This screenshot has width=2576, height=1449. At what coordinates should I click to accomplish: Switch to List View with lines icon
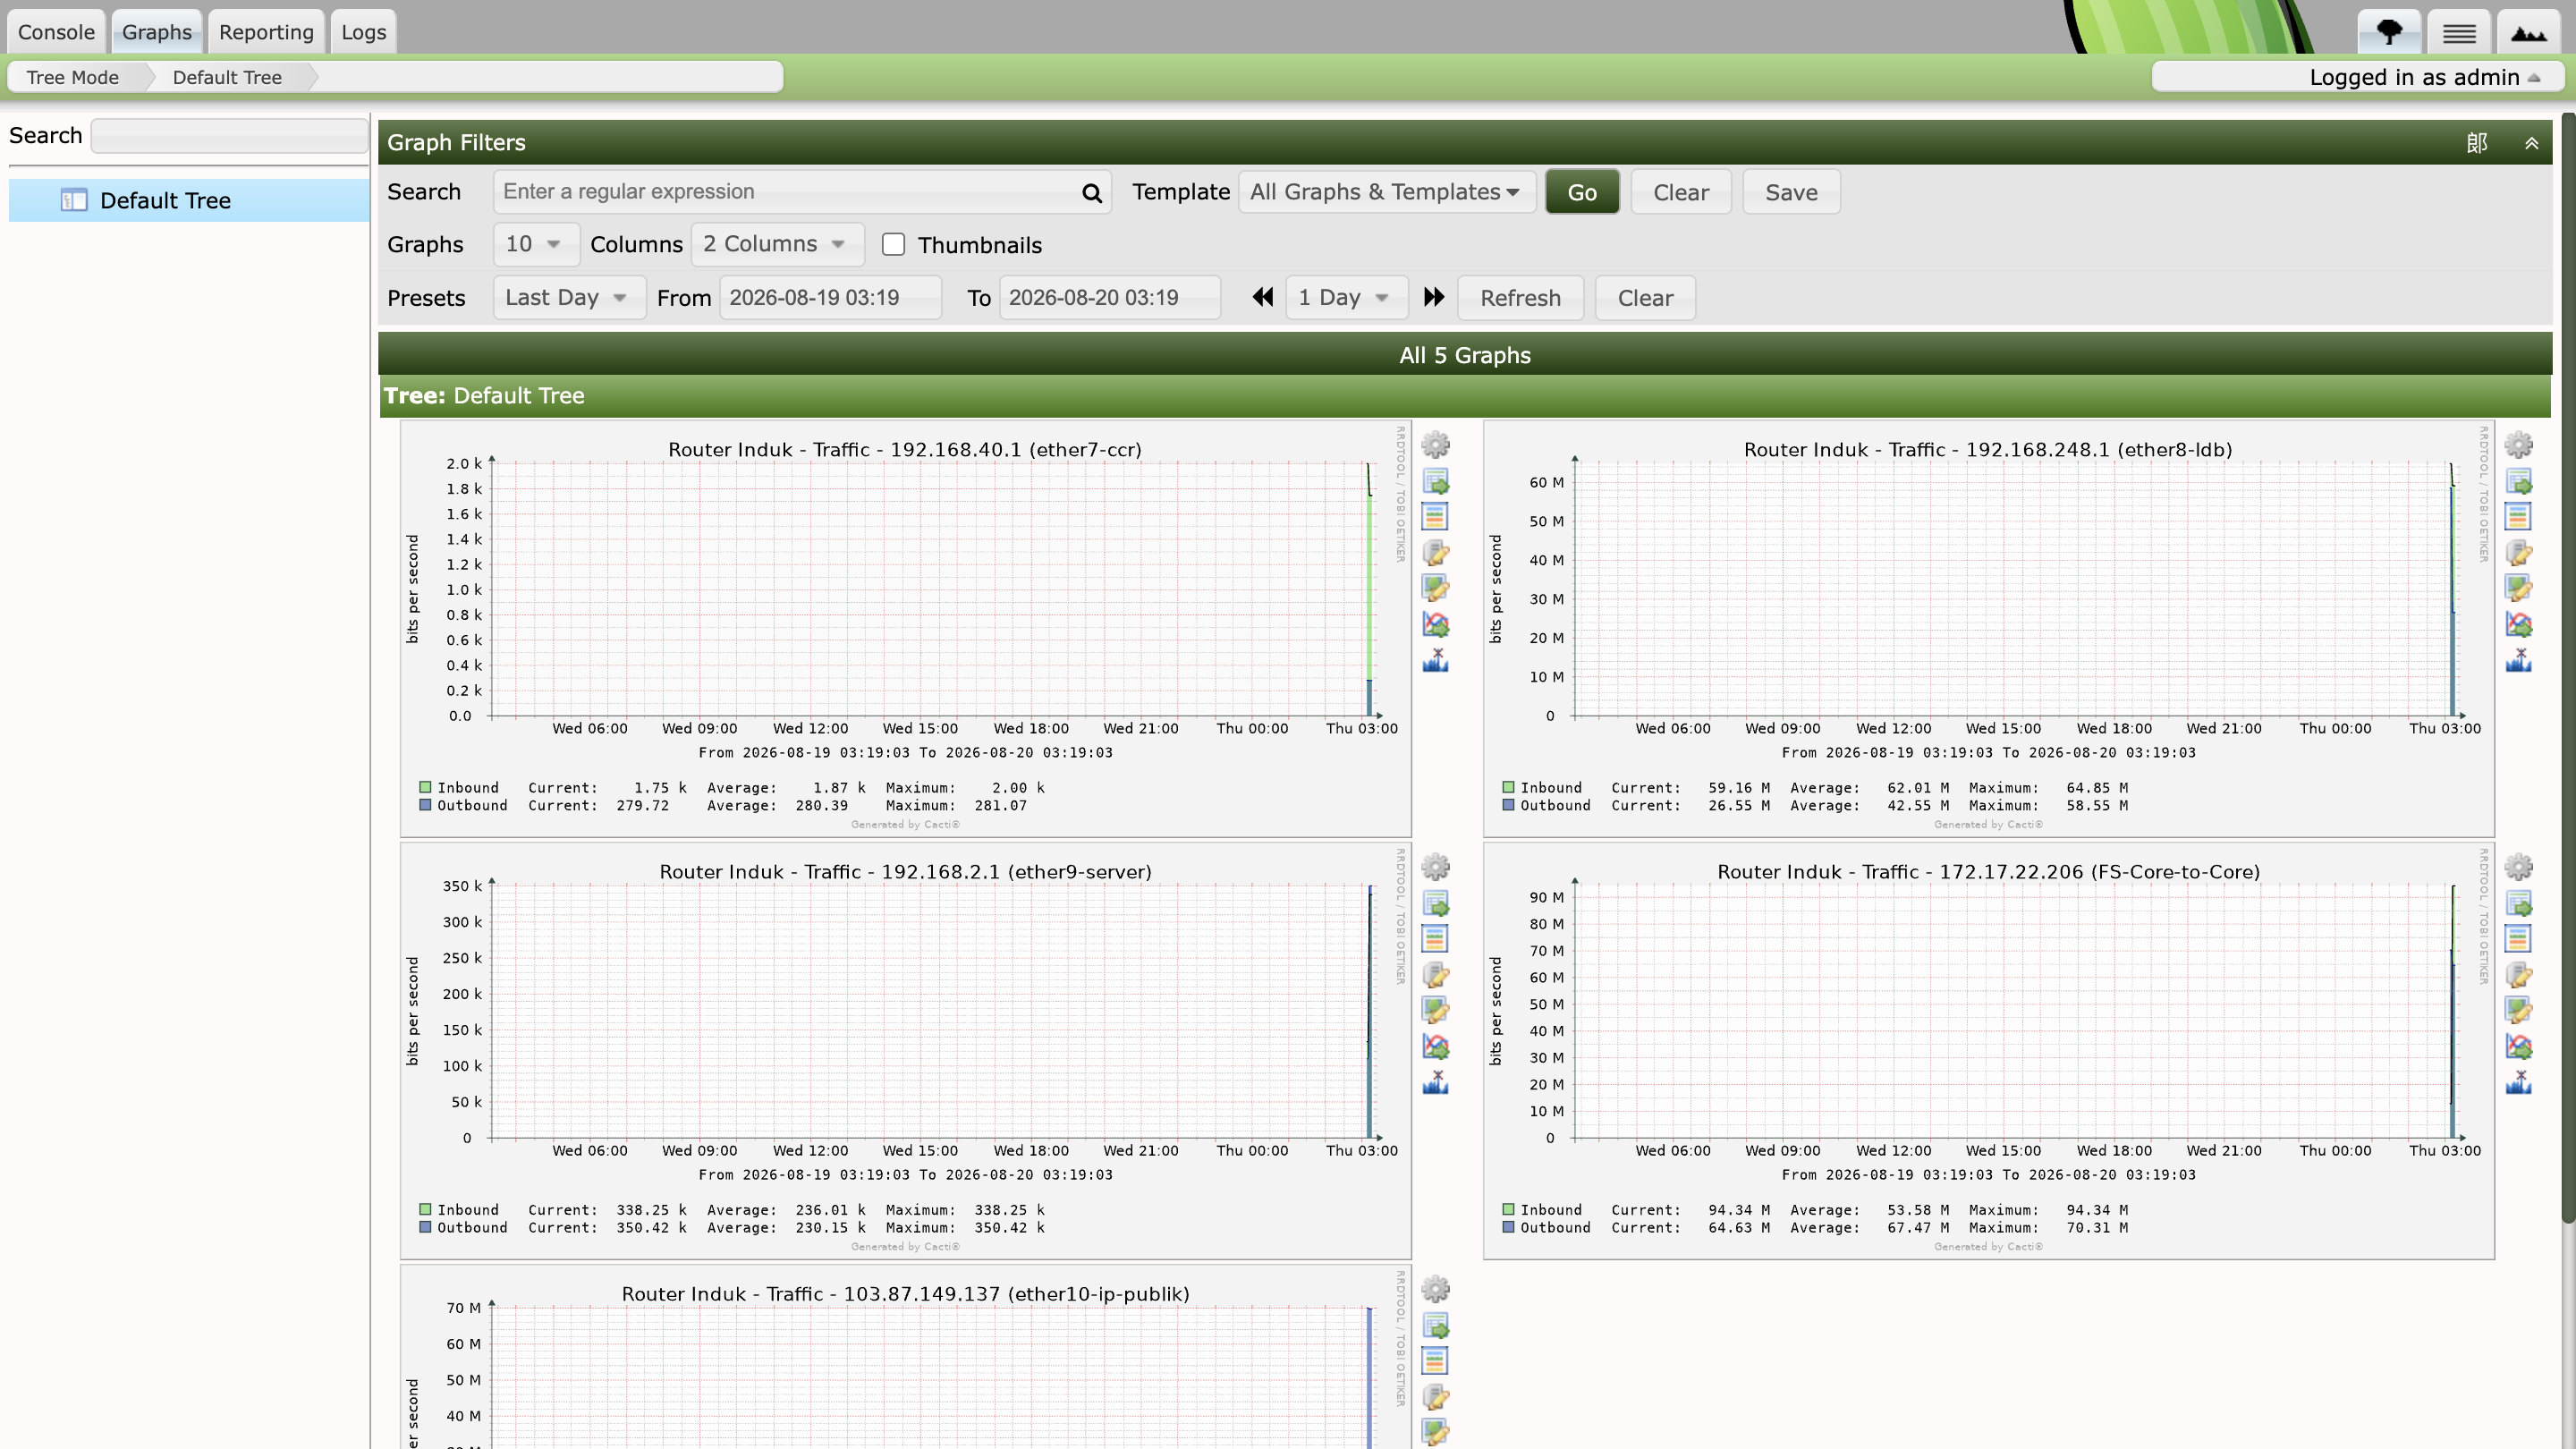[2459, 32]
